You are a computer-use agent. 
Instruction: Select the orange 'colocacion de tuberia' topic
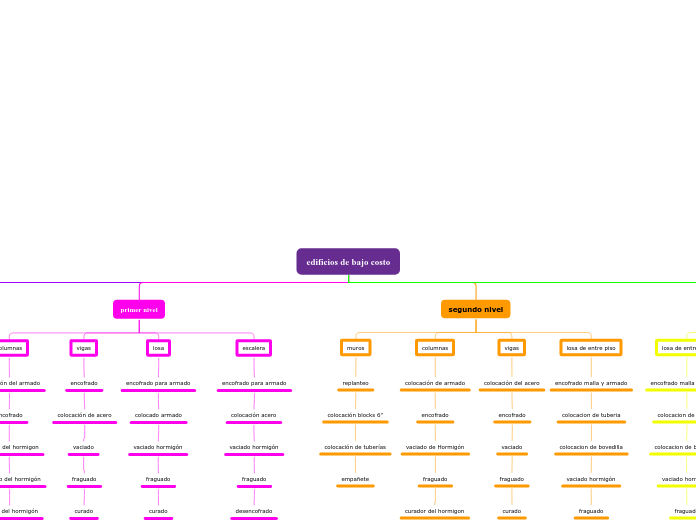point(591,415)
